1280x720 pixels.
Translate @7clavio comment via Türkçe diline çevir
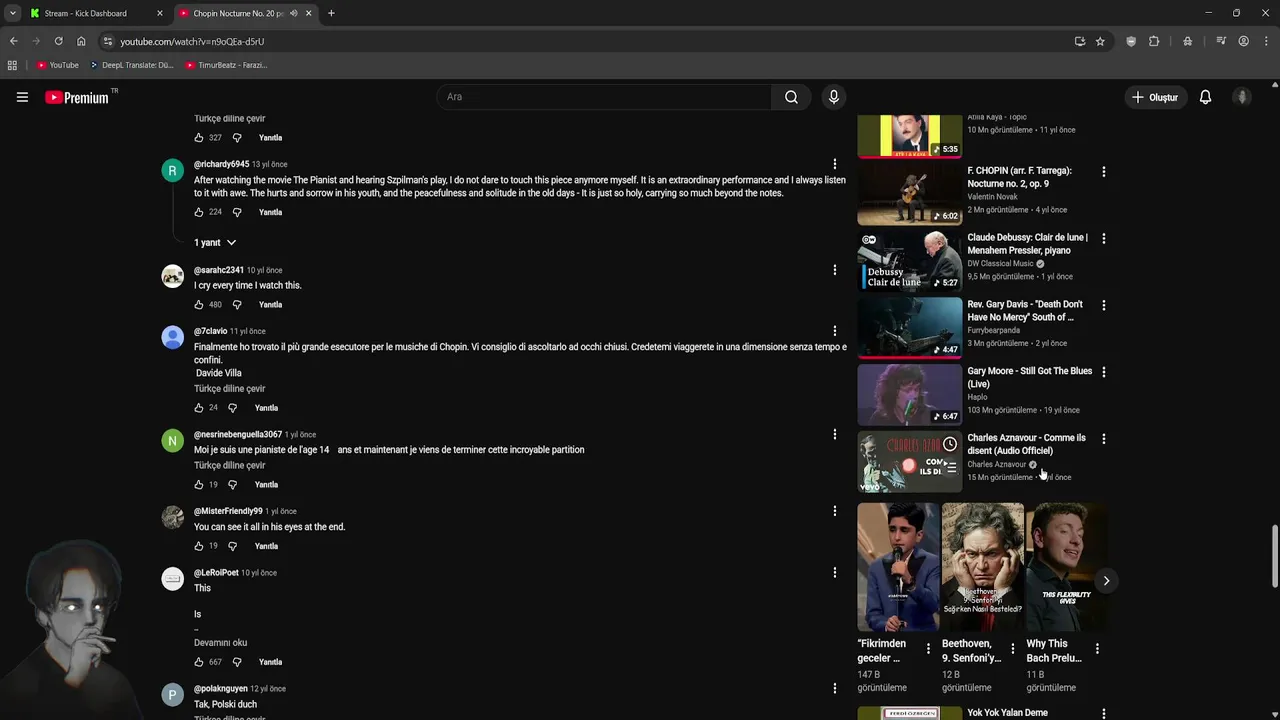pyautogui.click(x=229, y=388)
